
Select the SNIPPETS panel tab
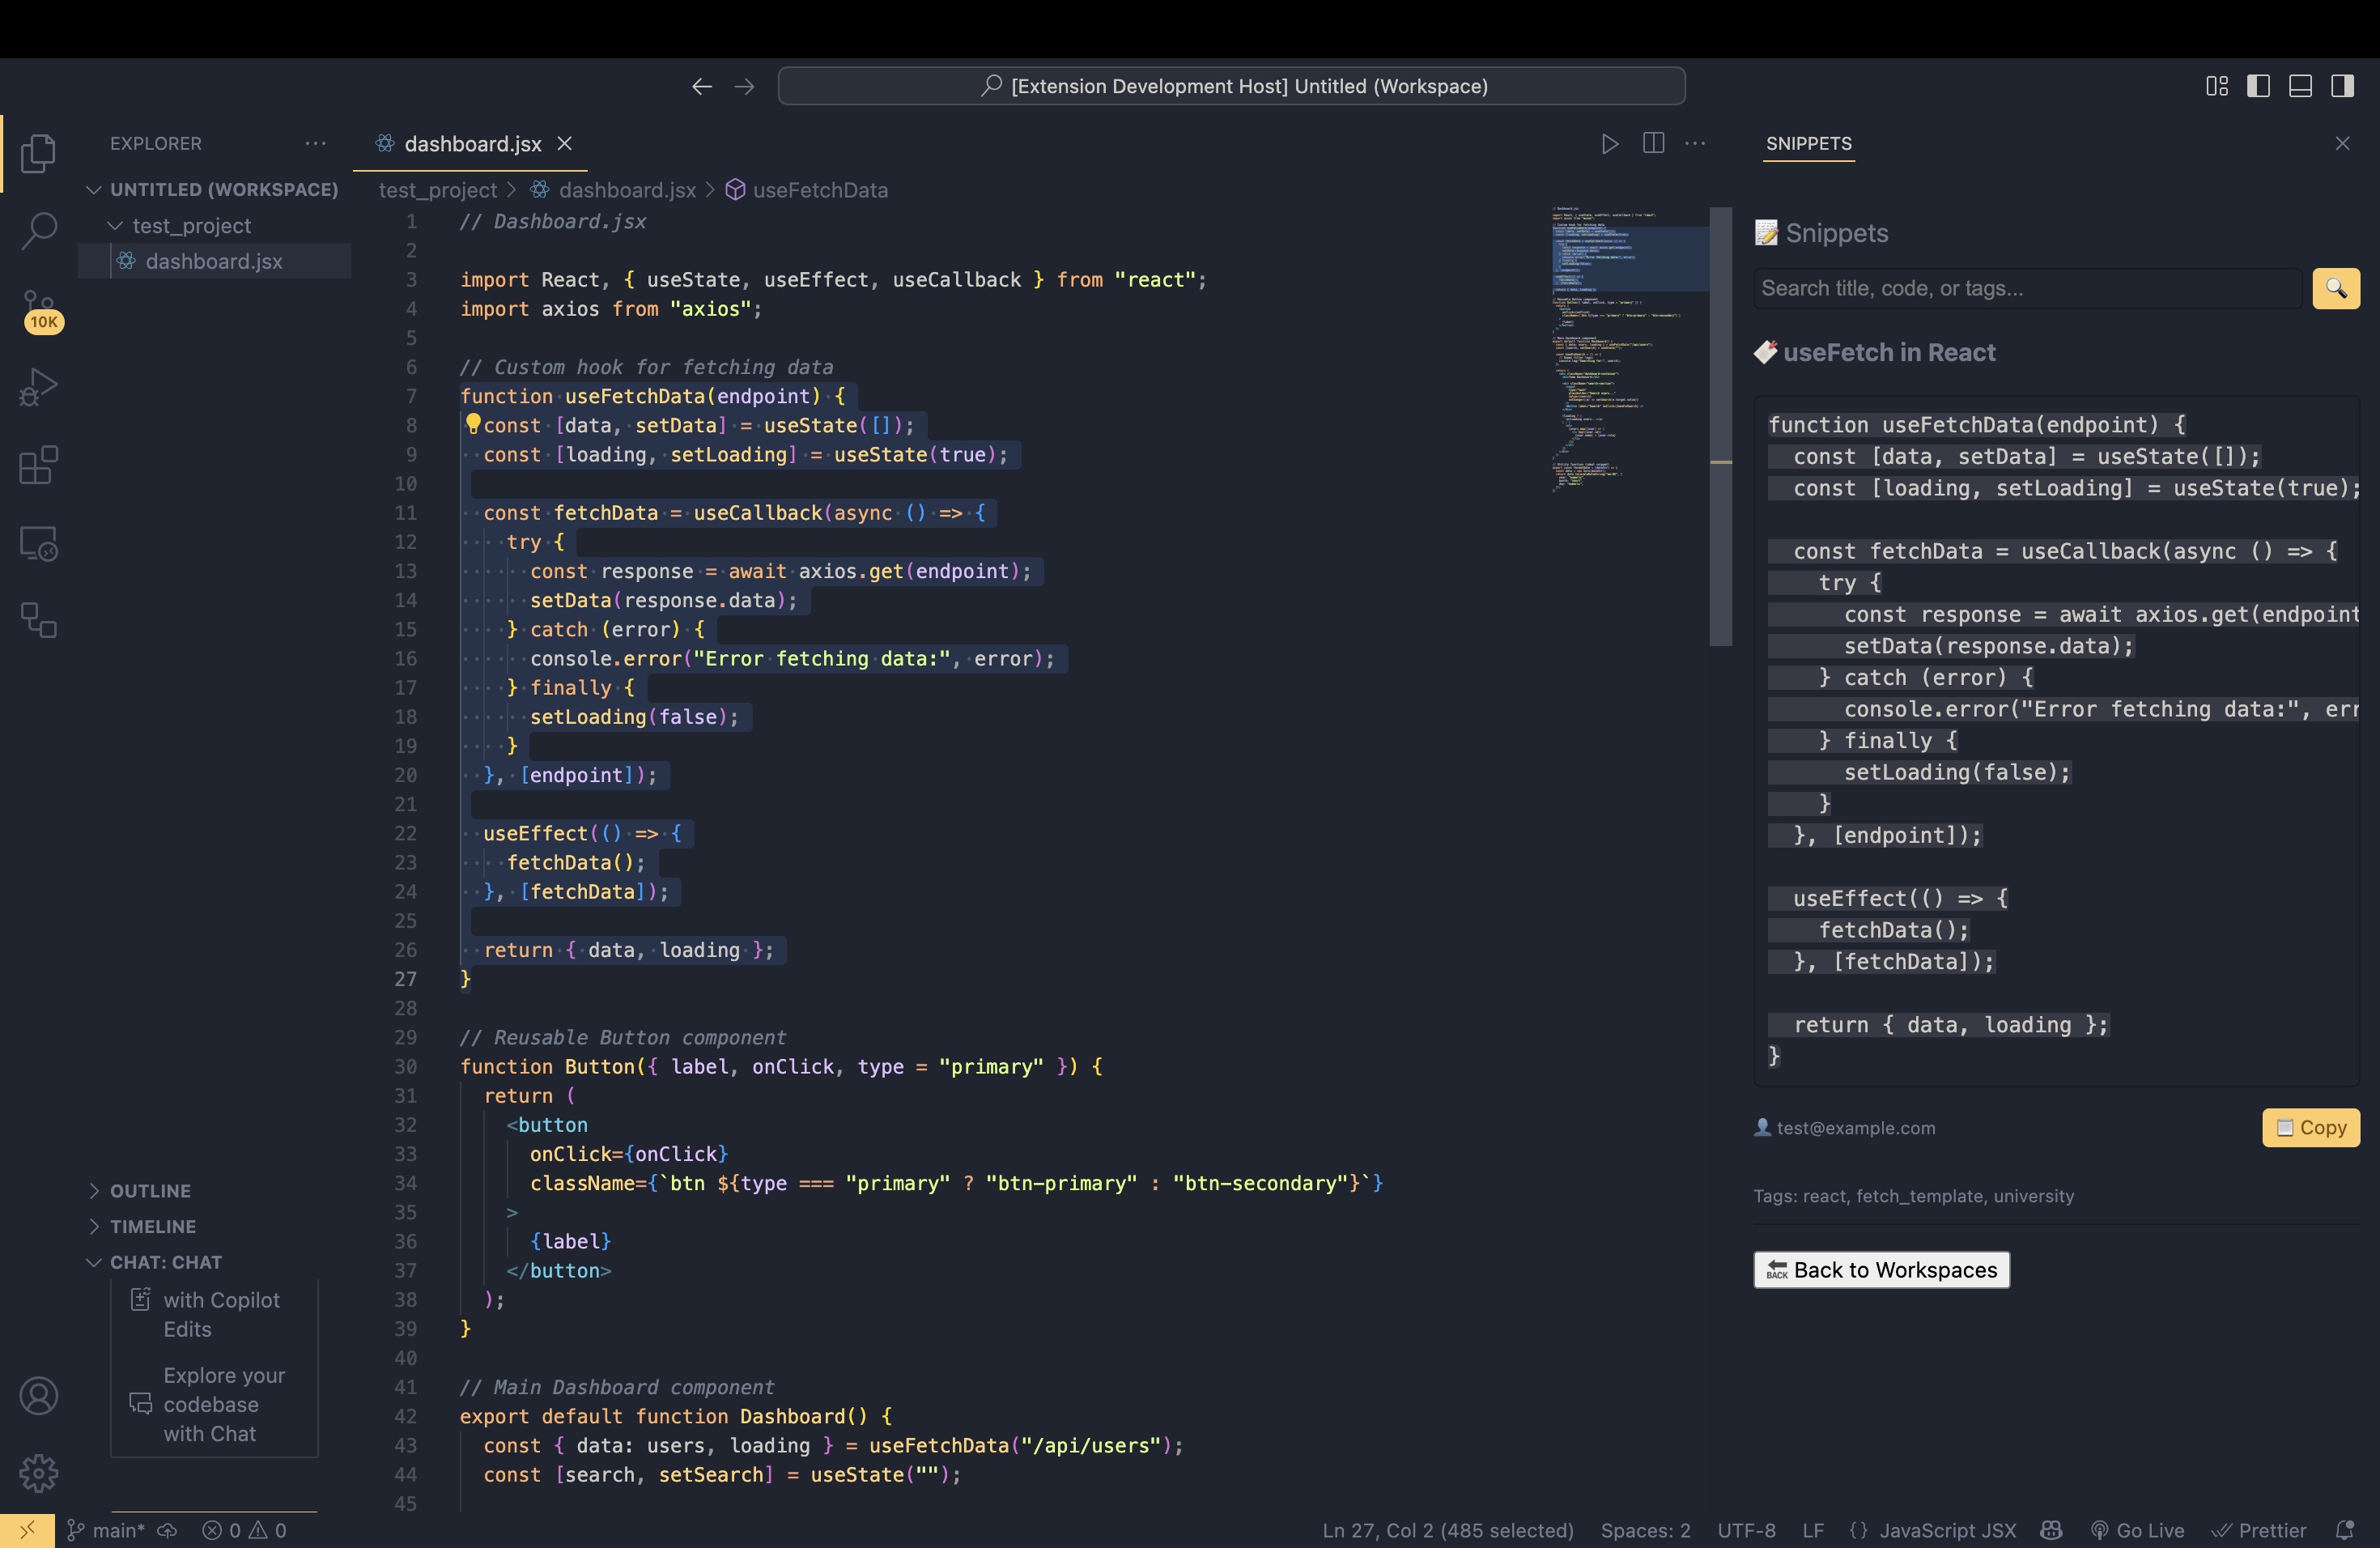1808,144
